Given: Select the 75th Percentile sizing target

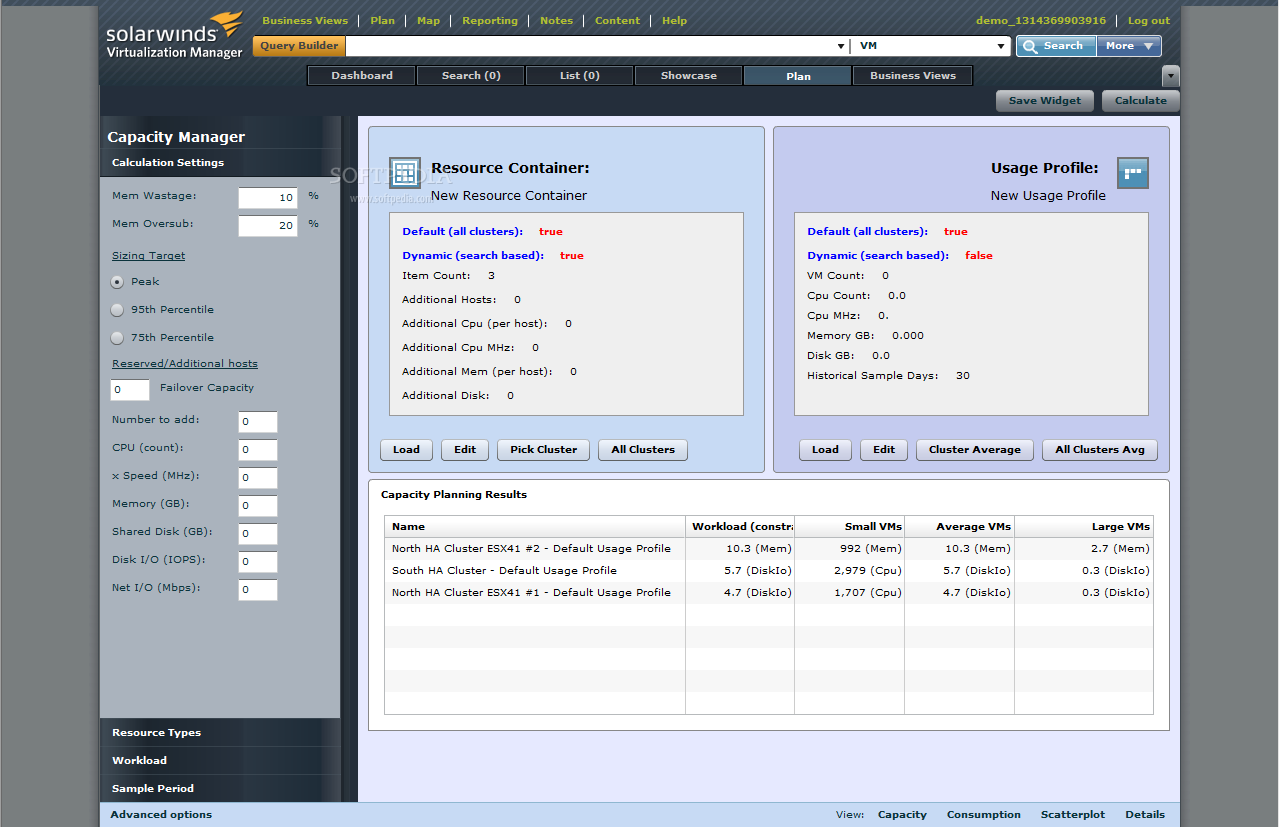Looking at the screenshot, I should point(118,338).
